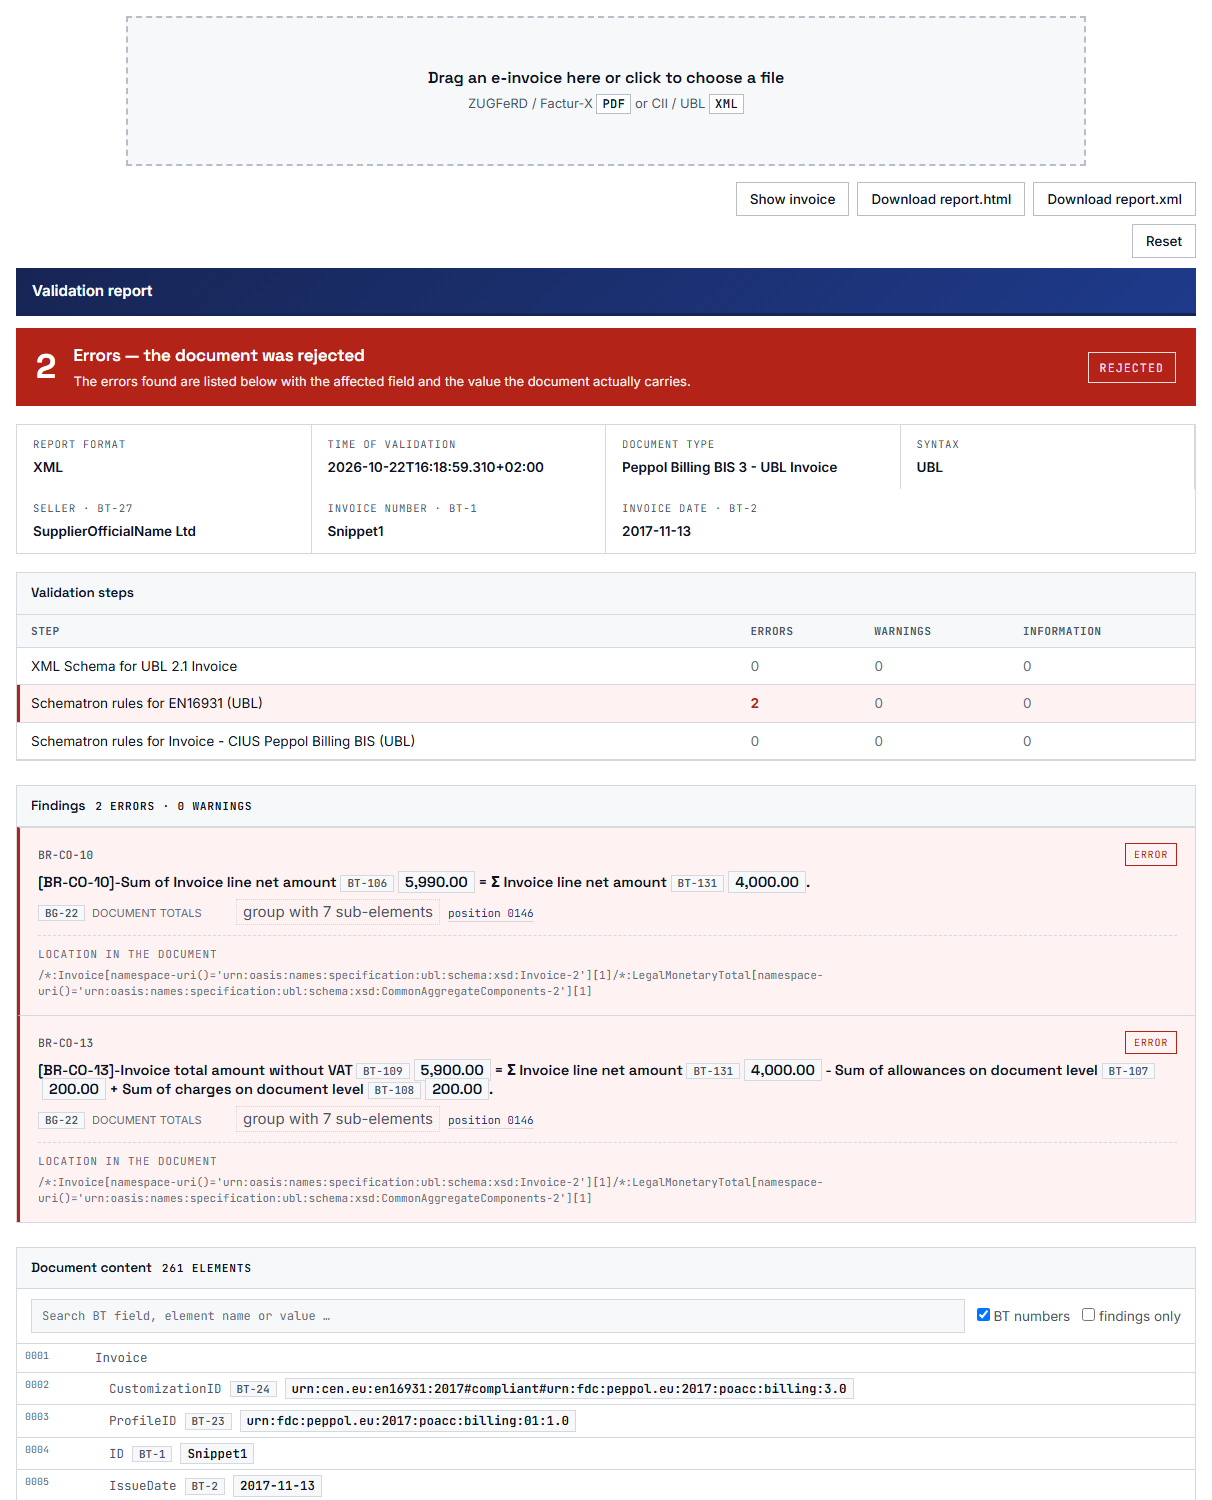Click the WARNINGS column header
This screenshot has width=1212, height=1500.
click(x=902, y=631)
